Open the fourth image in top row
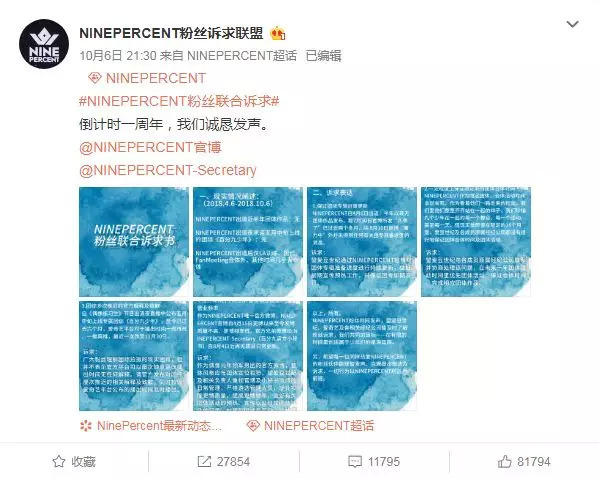The height and width of the screenshot is (479, 599). (x=476, y=242)
